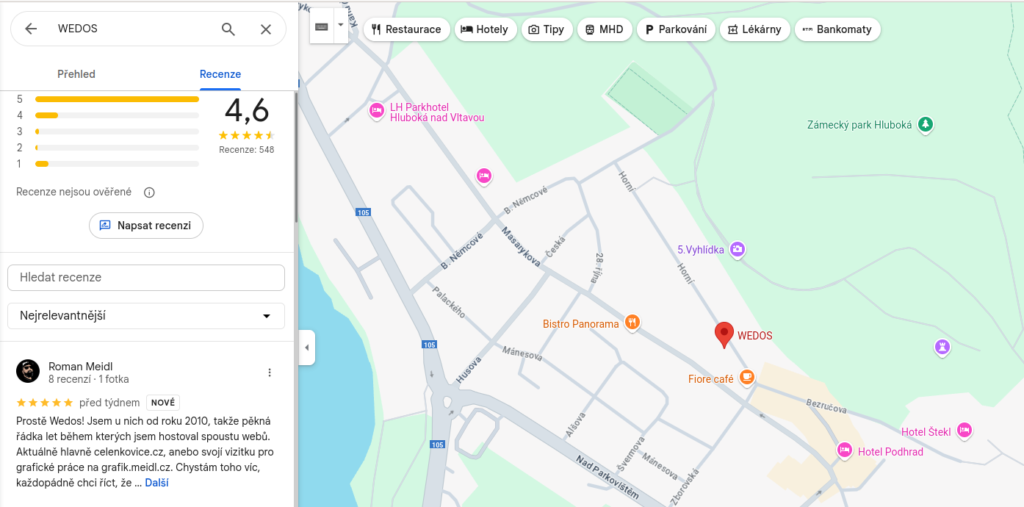Filter reviews by 5-star bar

117,99
